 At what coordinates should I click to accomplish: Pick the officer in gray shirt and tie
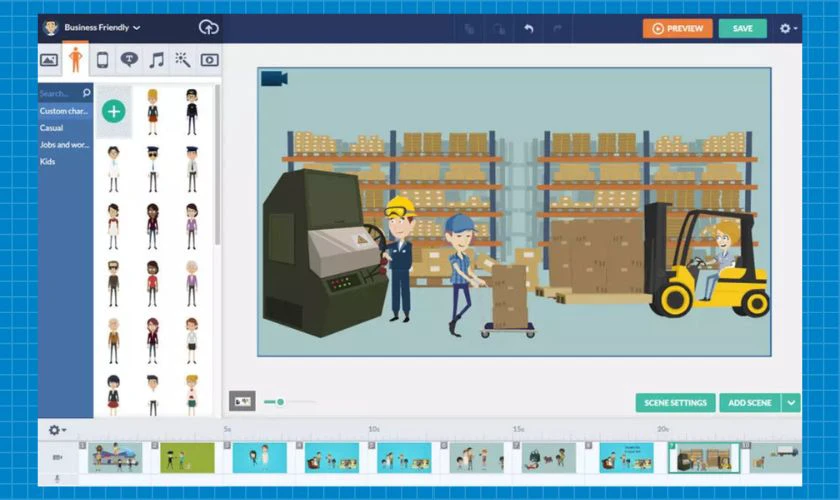pyautogui.click(x=192, y=169)
